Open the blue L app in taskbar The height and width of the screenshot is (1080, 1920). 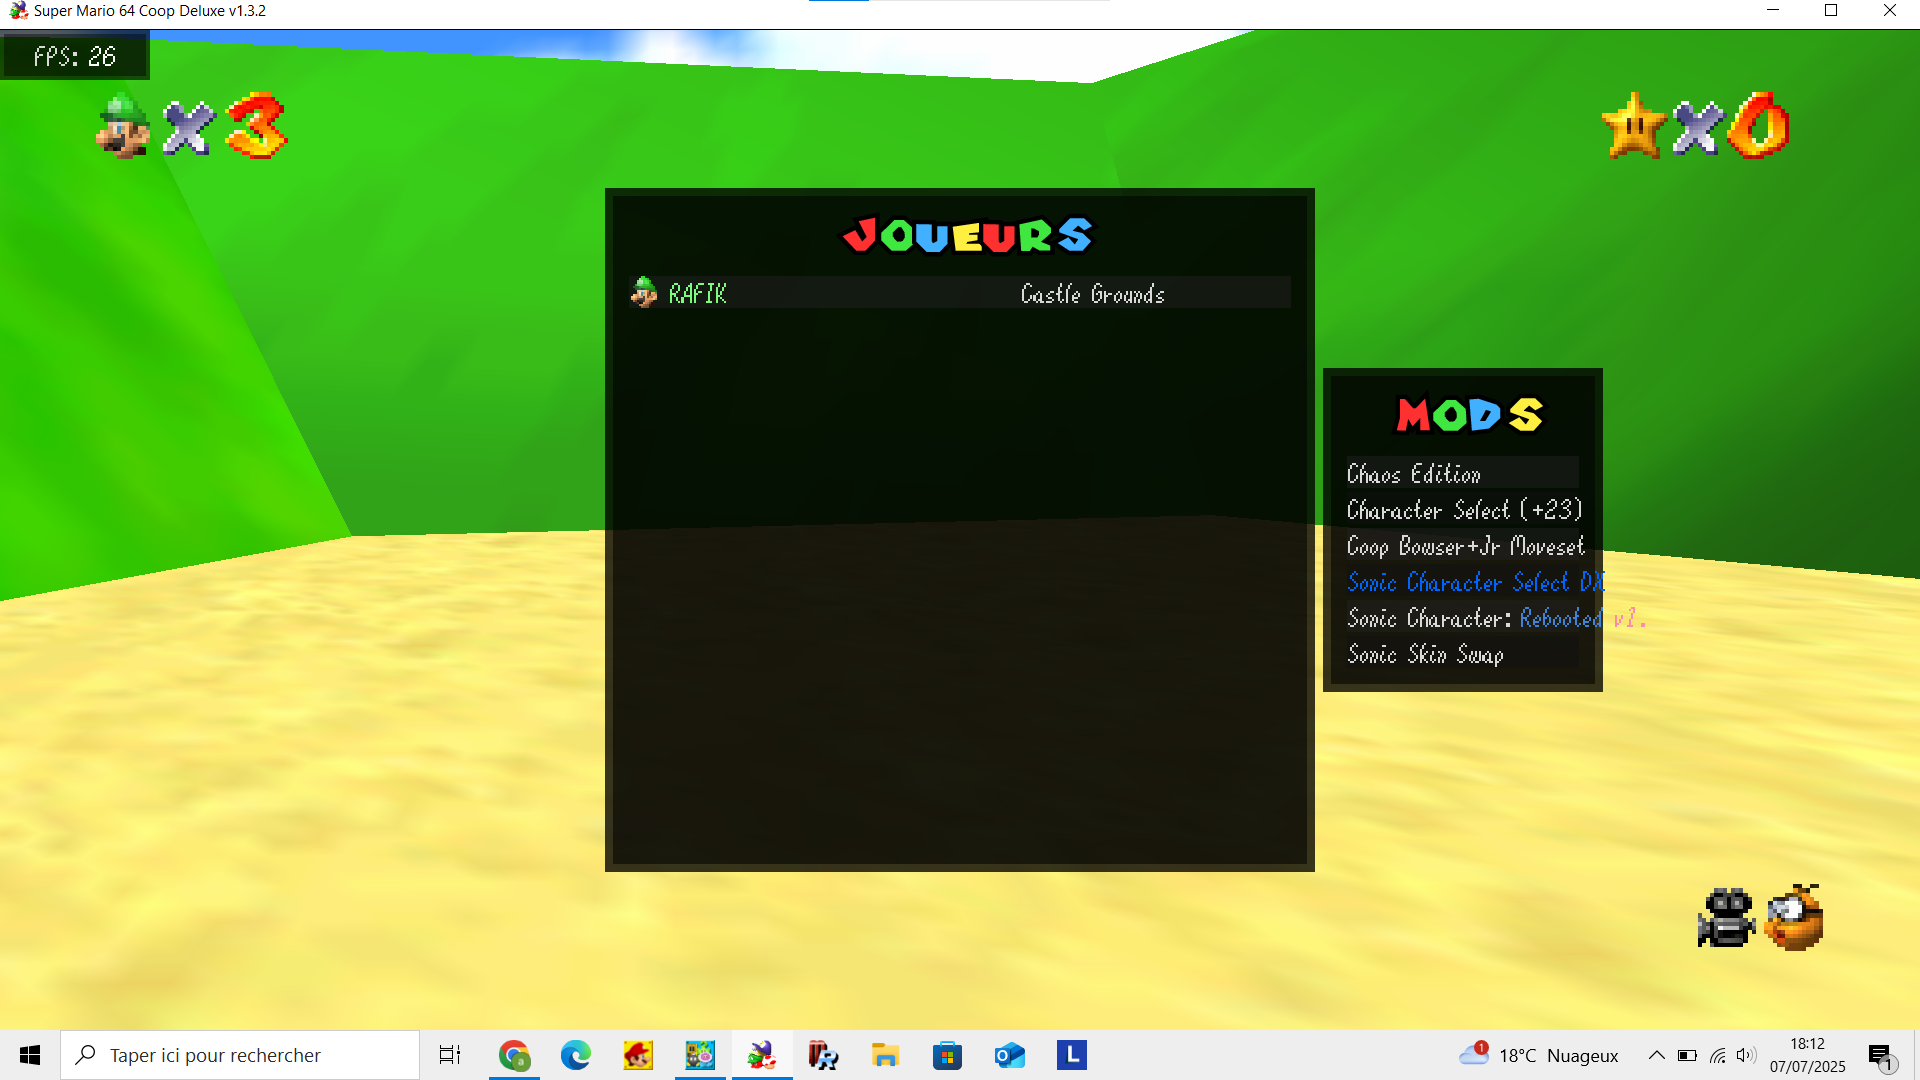[1071, 1055]
